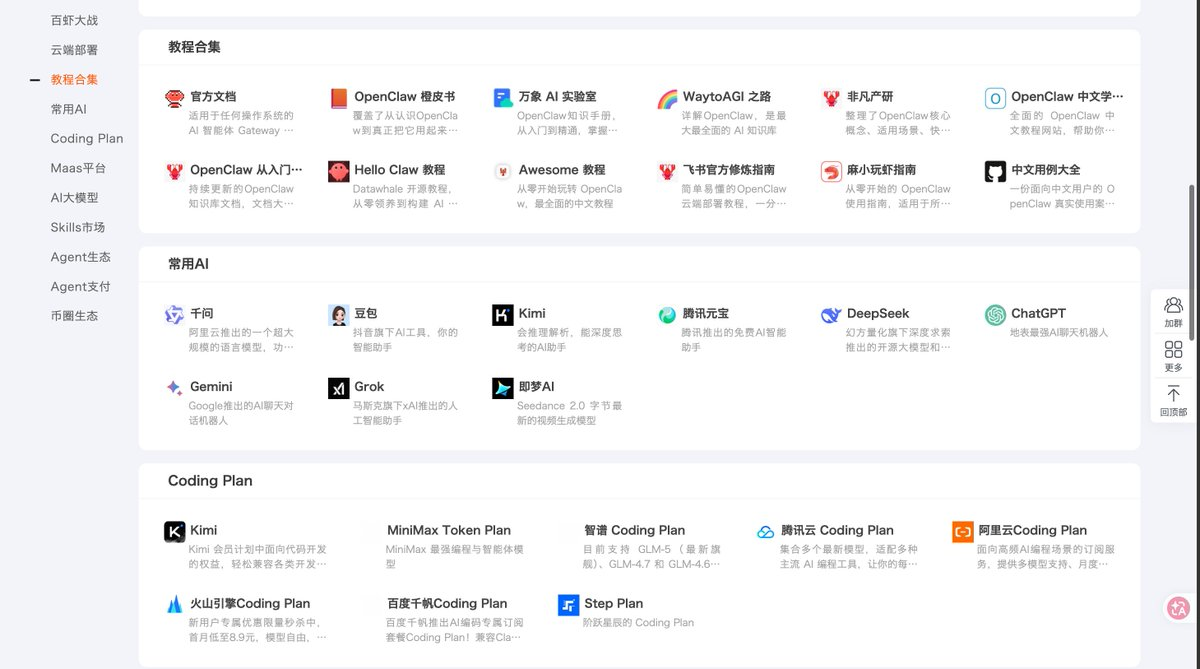Click the 教程合集 section heading
This screenshot has height=669, width=1200.
coord(194,47)
